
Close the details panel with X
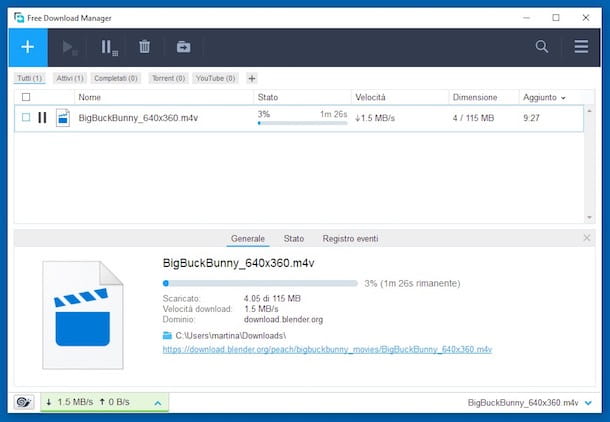coord(587,238)
